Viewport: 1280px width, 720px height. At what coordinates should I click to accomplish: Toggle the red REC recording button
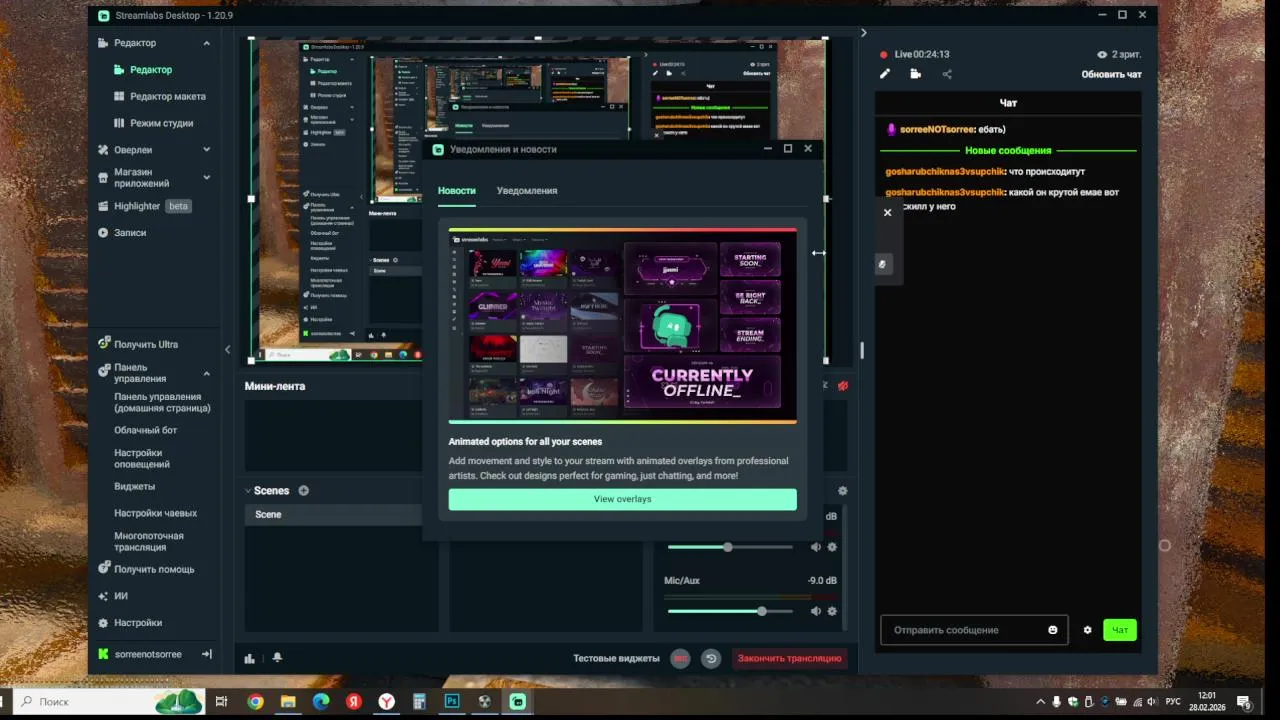tap(681, 658)
